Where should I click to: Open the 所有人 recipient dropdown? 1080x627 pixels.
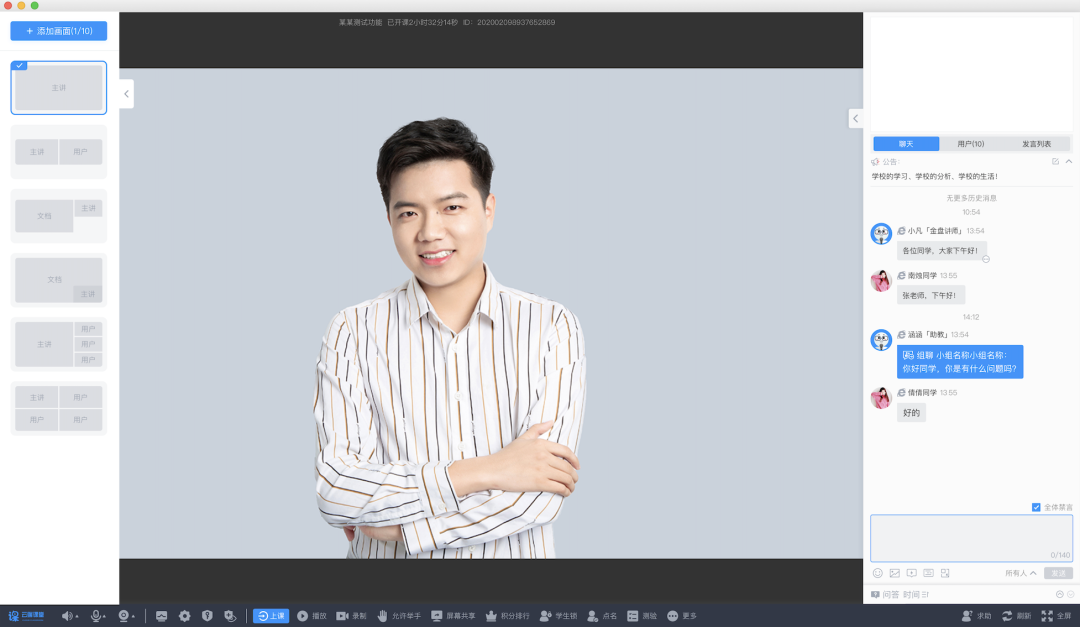(x=1021, y=573)
